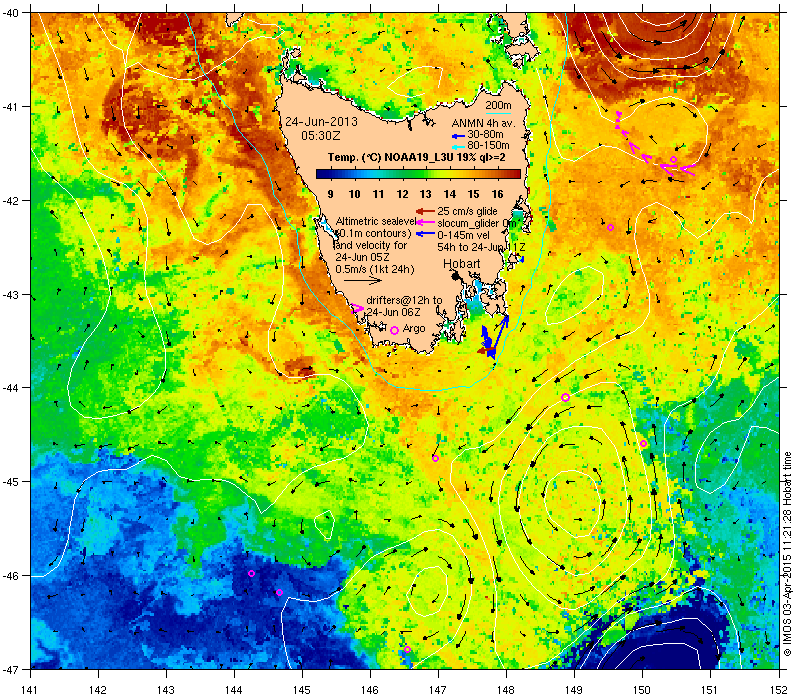Click the 24-Jun 05Z text

[x=362, y=257]
